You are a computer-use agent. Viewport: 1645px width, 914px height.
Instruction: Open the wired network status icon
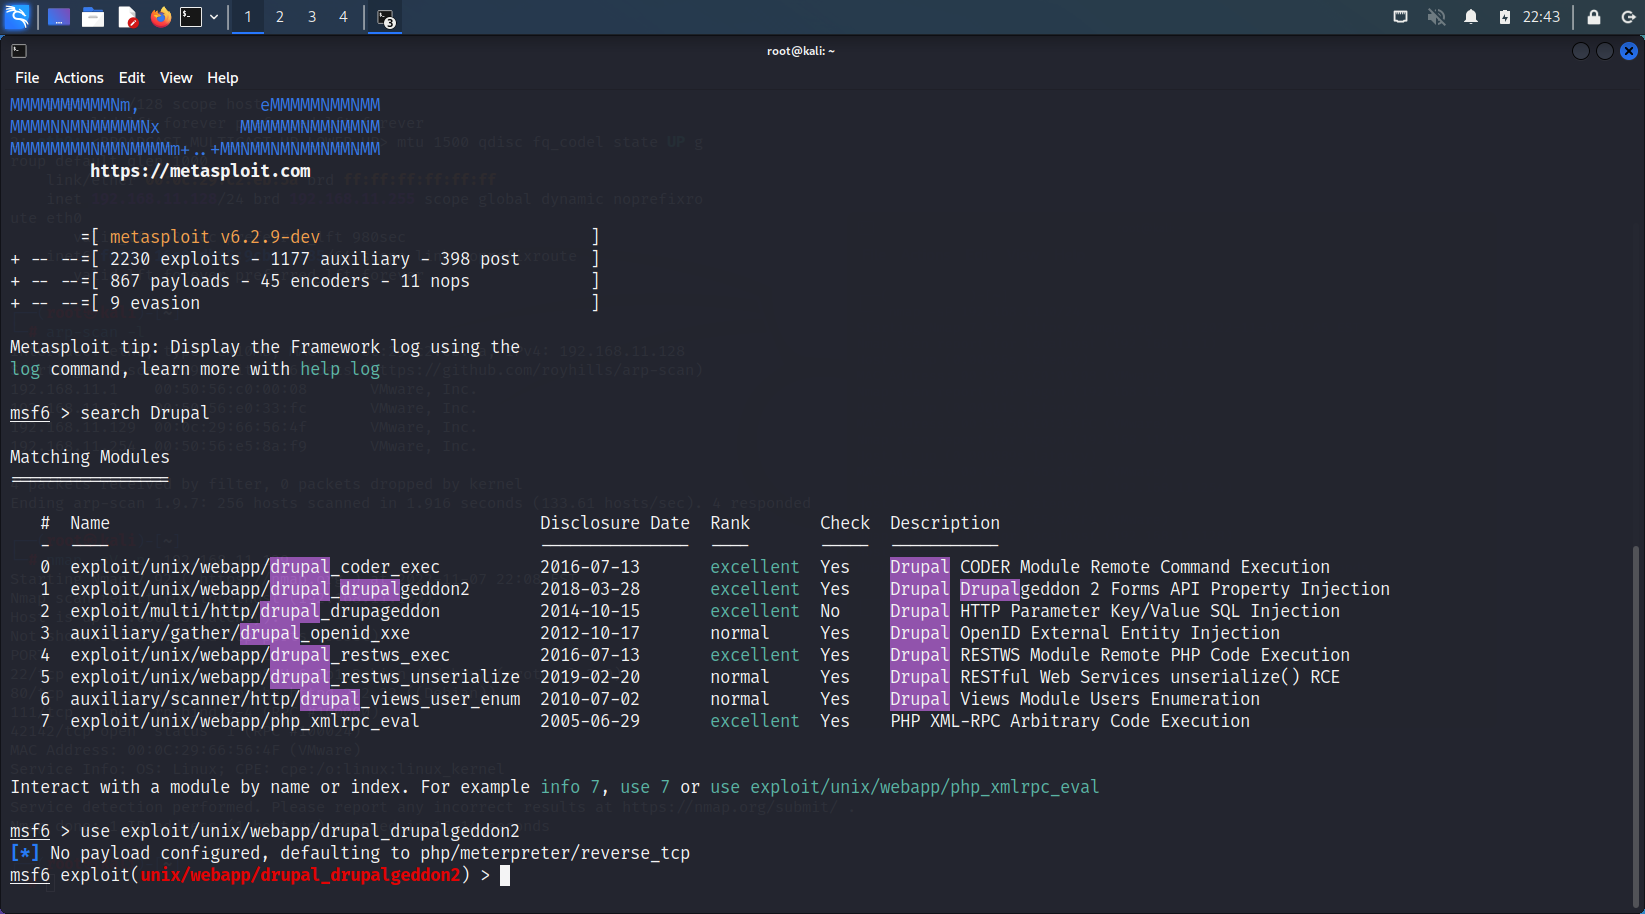click(1400, 17)
